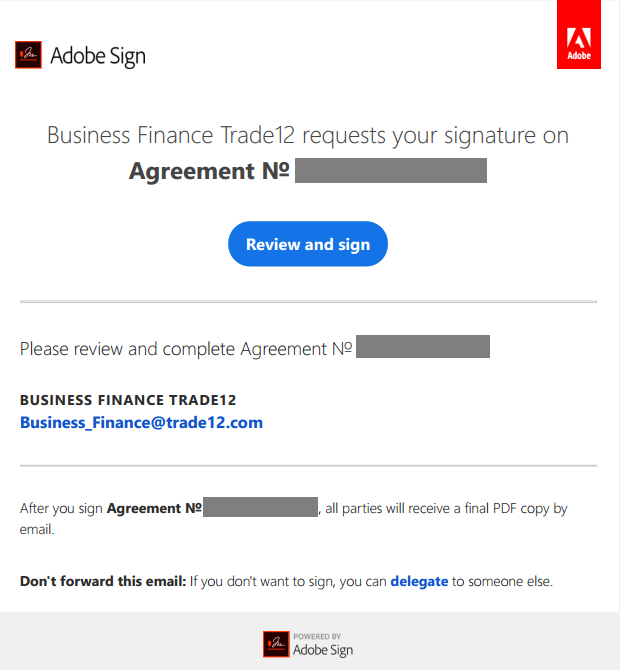The width and height of the screenshot is (620, 670).
Task: Open the Business_Finance@trade12.com email link
Action: (141, 423)
